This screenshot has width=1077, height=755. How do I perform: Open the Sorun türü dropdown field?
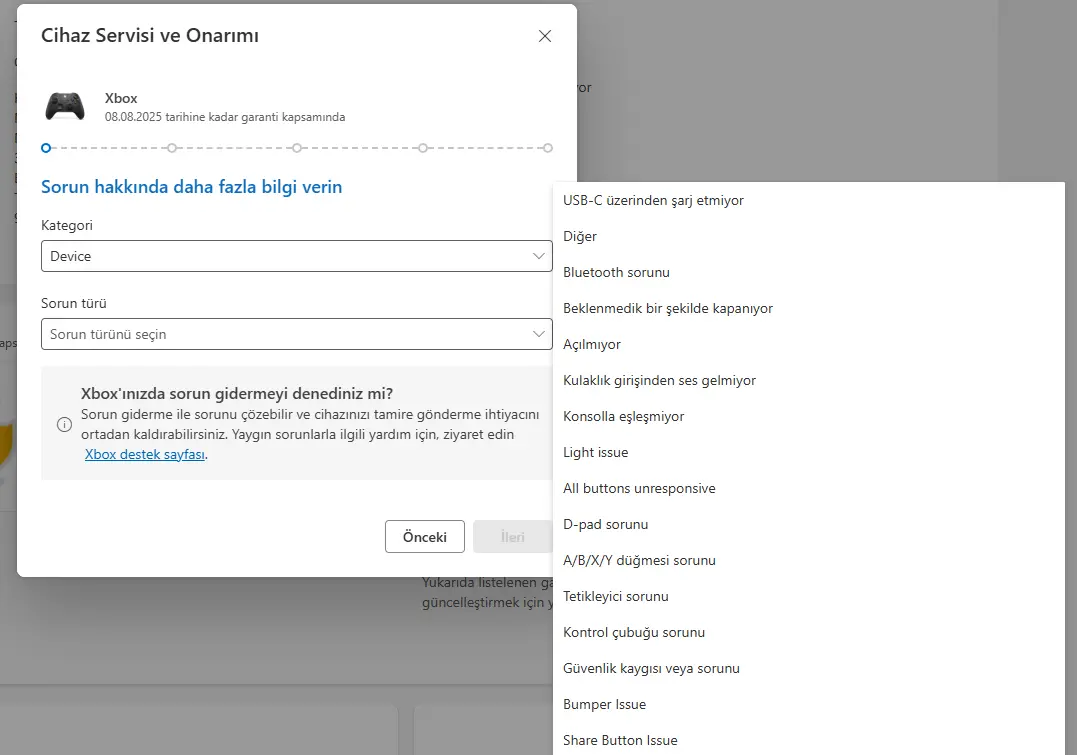pos(297,334)
